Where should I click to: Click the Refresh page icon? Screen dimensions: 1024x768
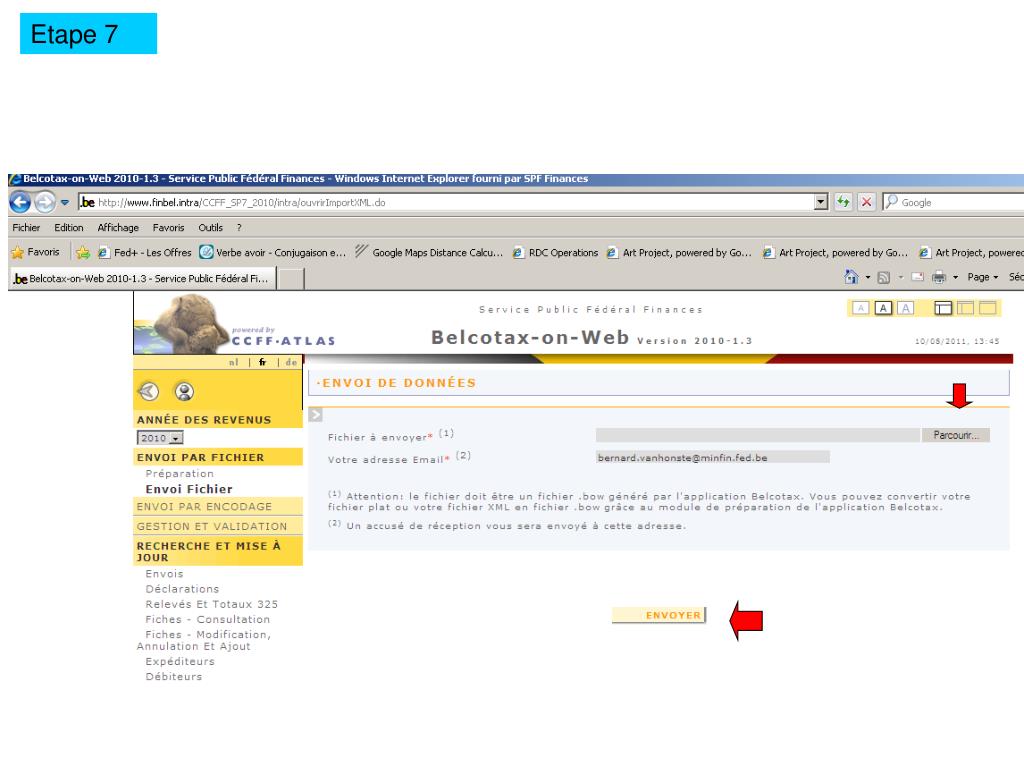844,202
